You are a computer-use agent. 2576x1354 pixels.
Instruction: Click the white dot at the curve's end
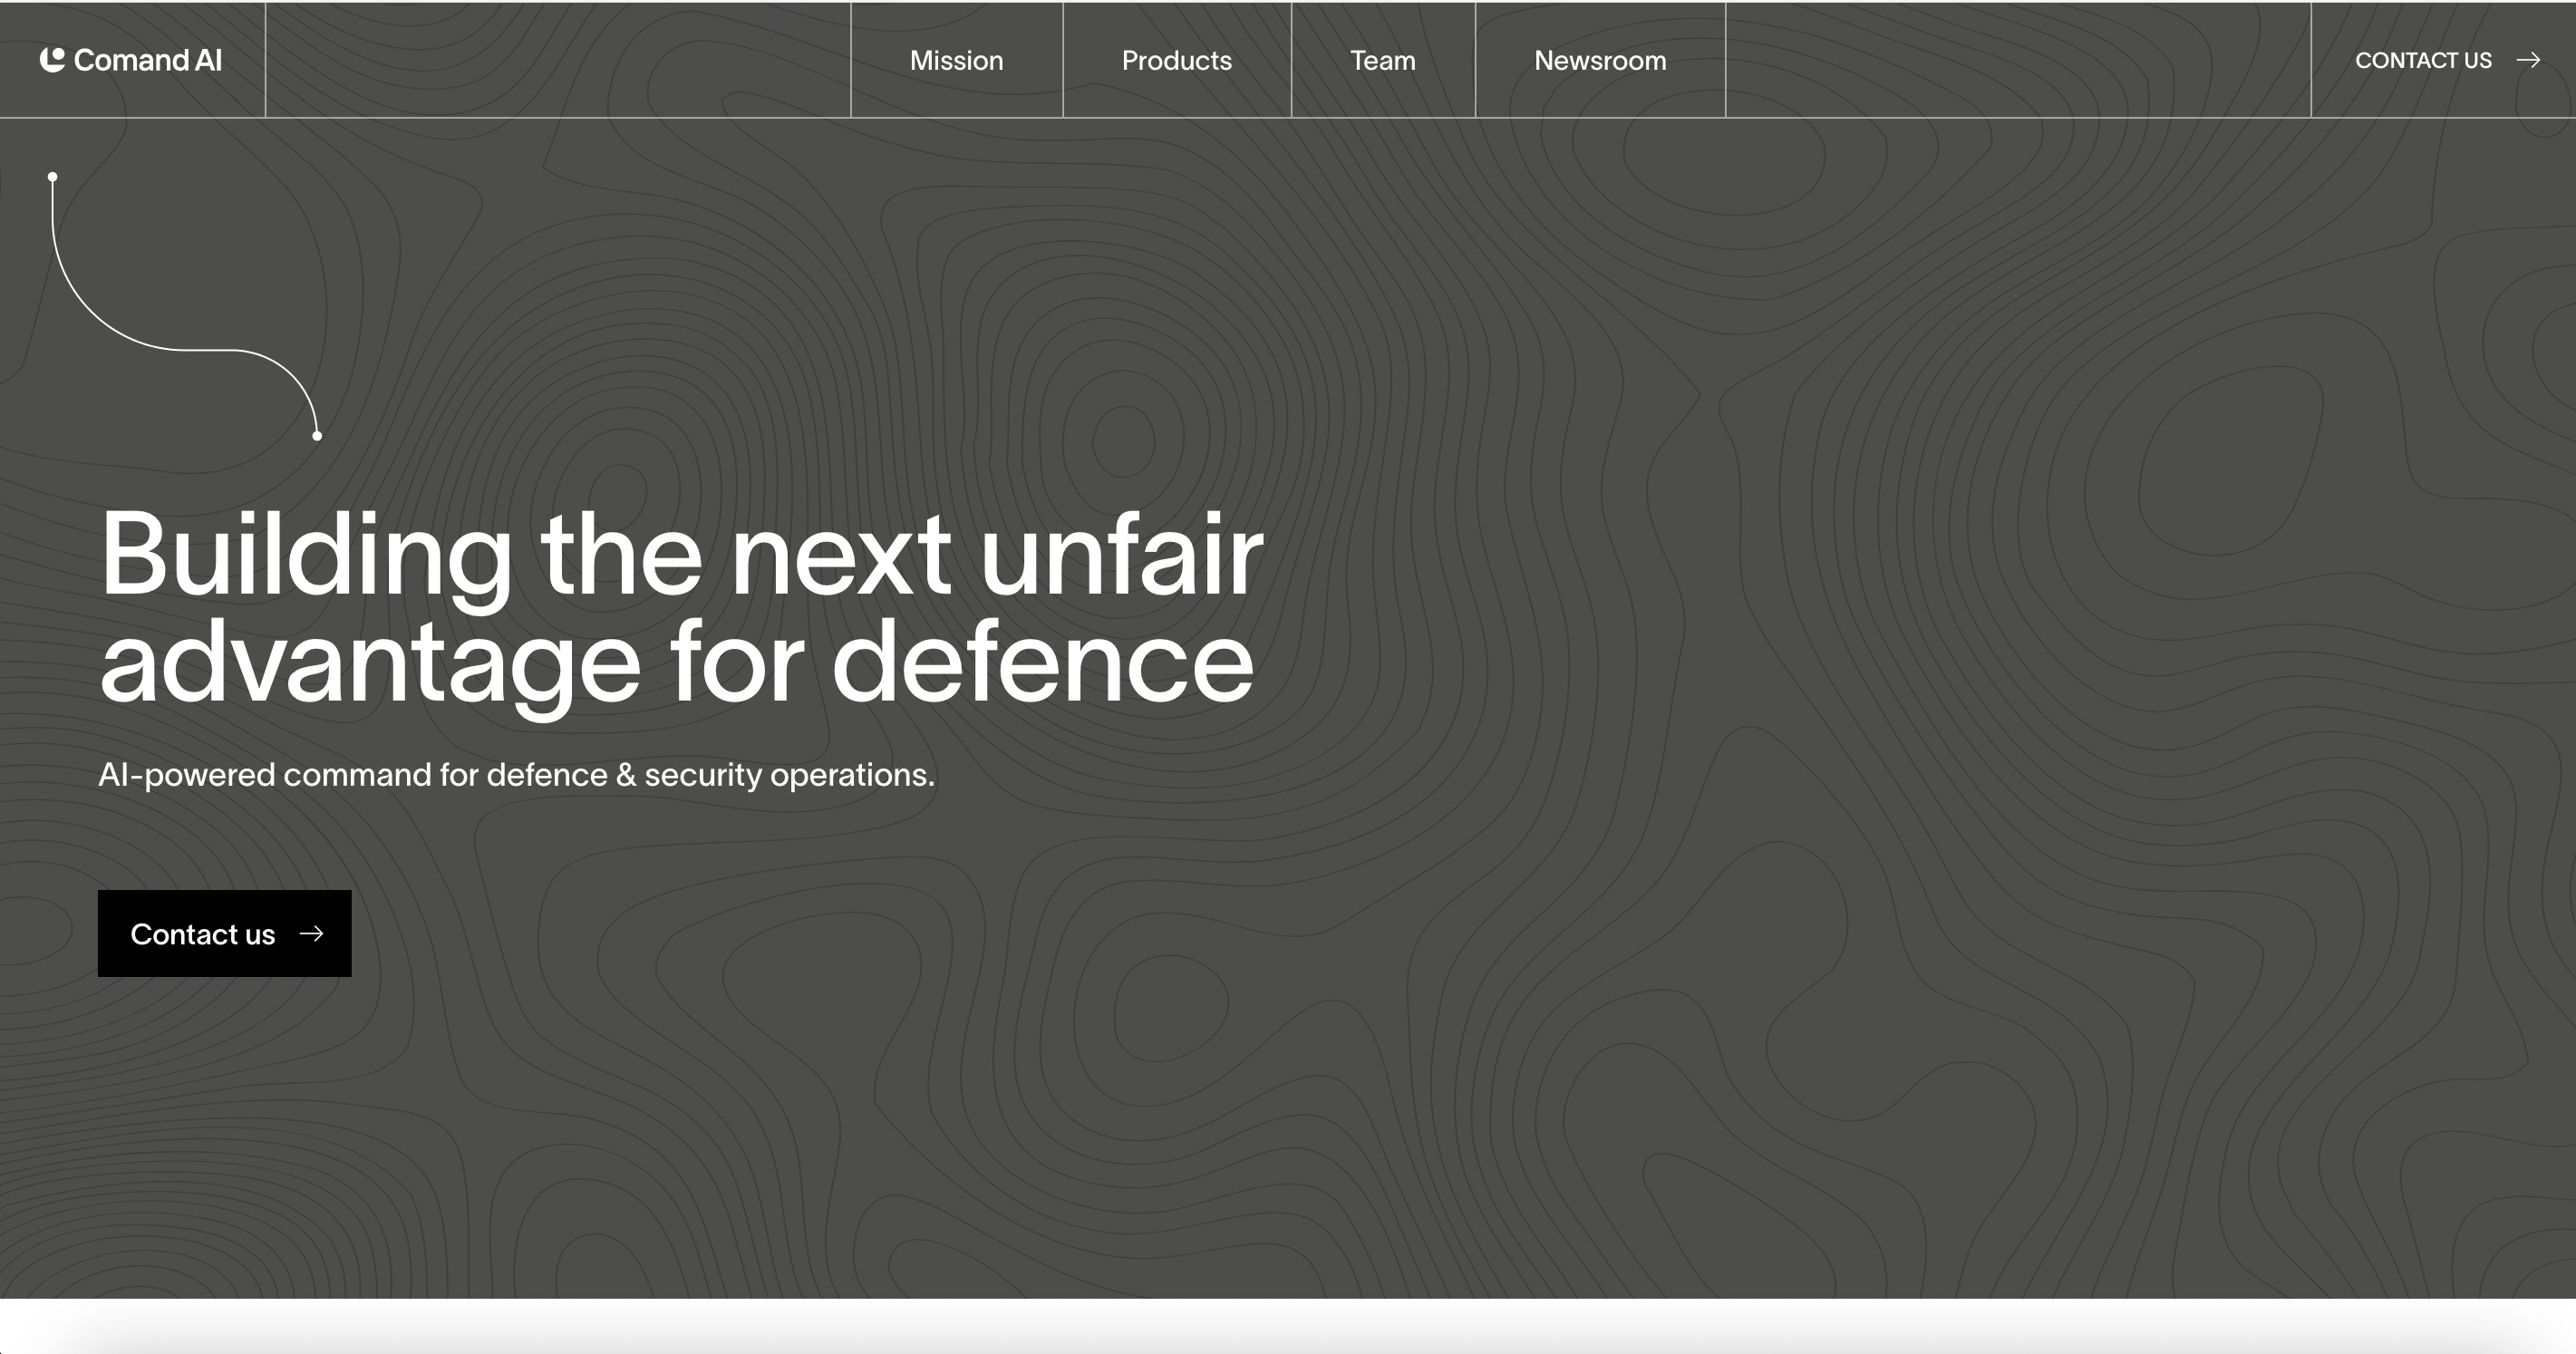coord(316,436)
